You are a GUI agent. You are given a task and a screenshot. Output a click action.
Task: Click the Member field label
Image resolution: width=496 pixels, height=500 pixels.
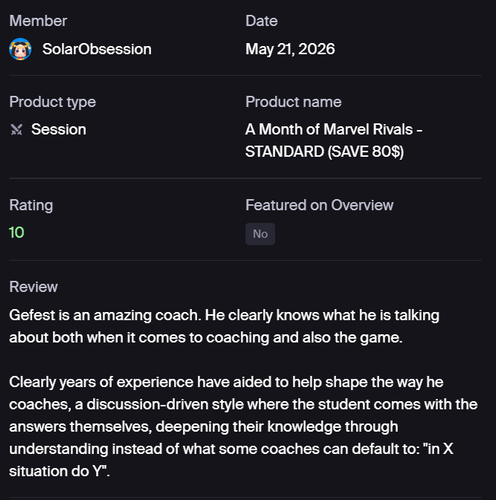[x=38, y=21]
